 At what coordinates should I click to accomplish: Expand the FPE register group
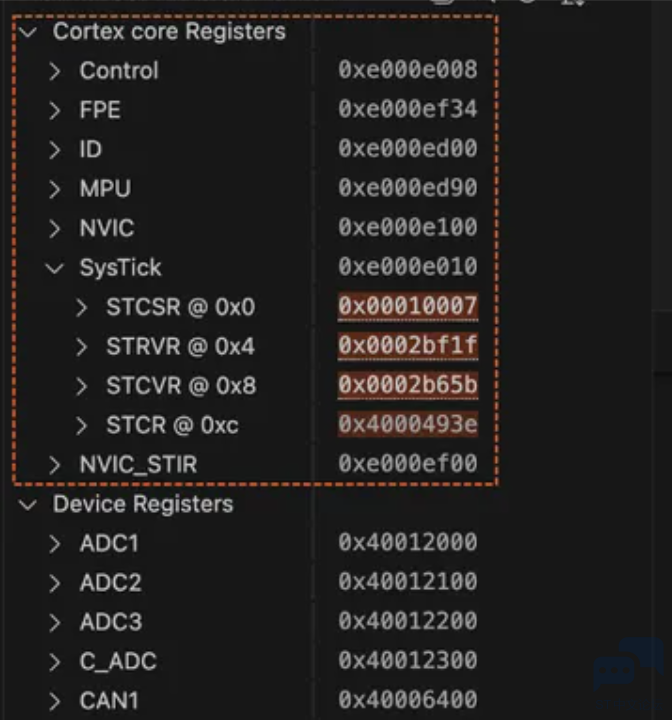coord(55,110)
